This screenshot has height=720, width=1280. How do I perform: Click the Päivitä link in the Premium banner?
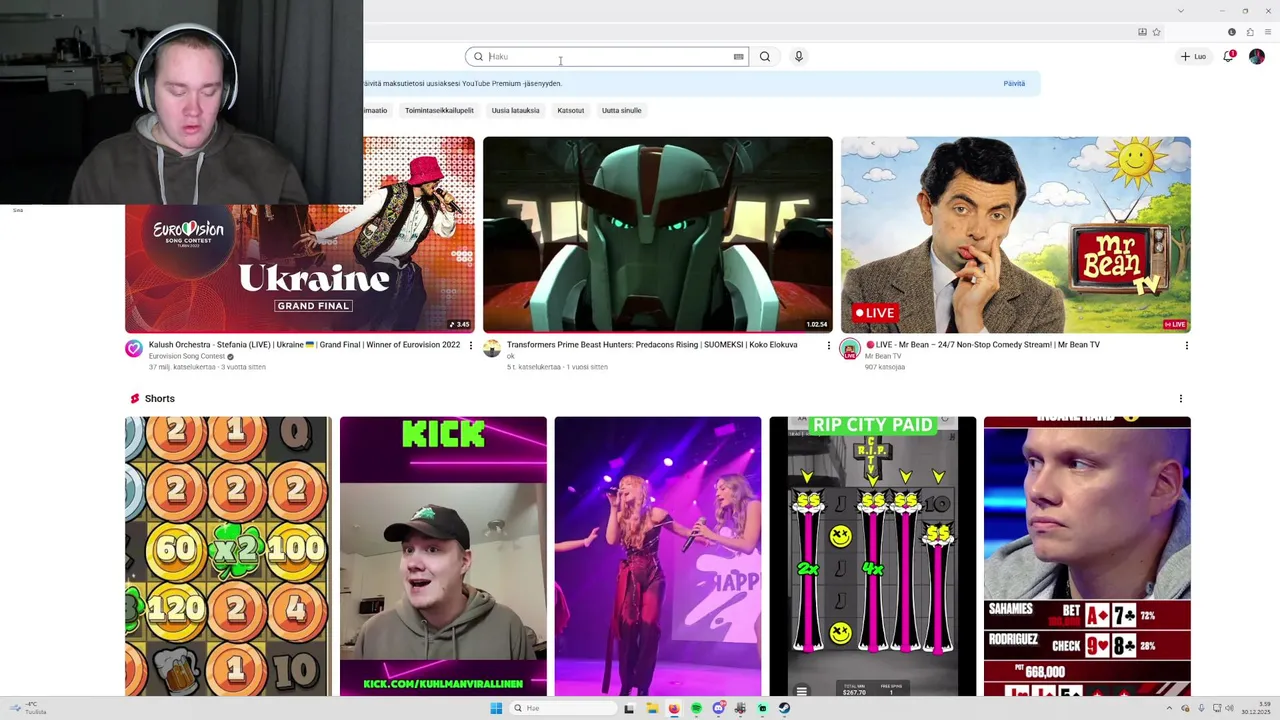pyautogui.click(x=1014, y=84)
